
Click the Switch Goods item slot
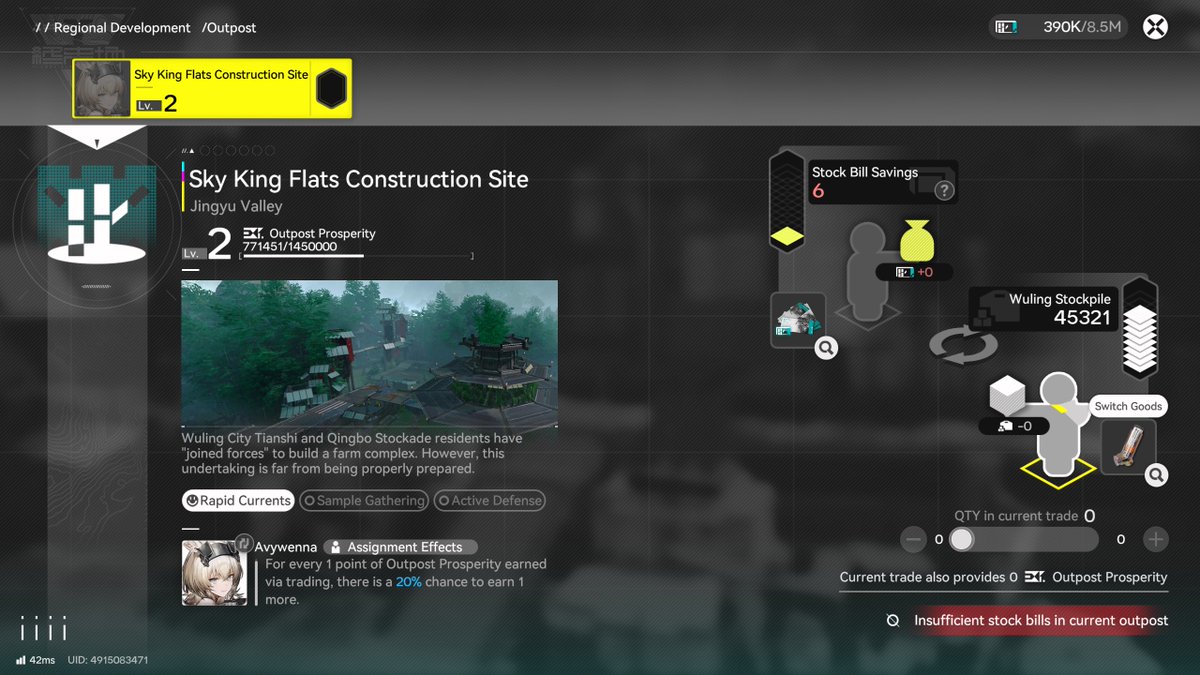[x=1128, y=446]
